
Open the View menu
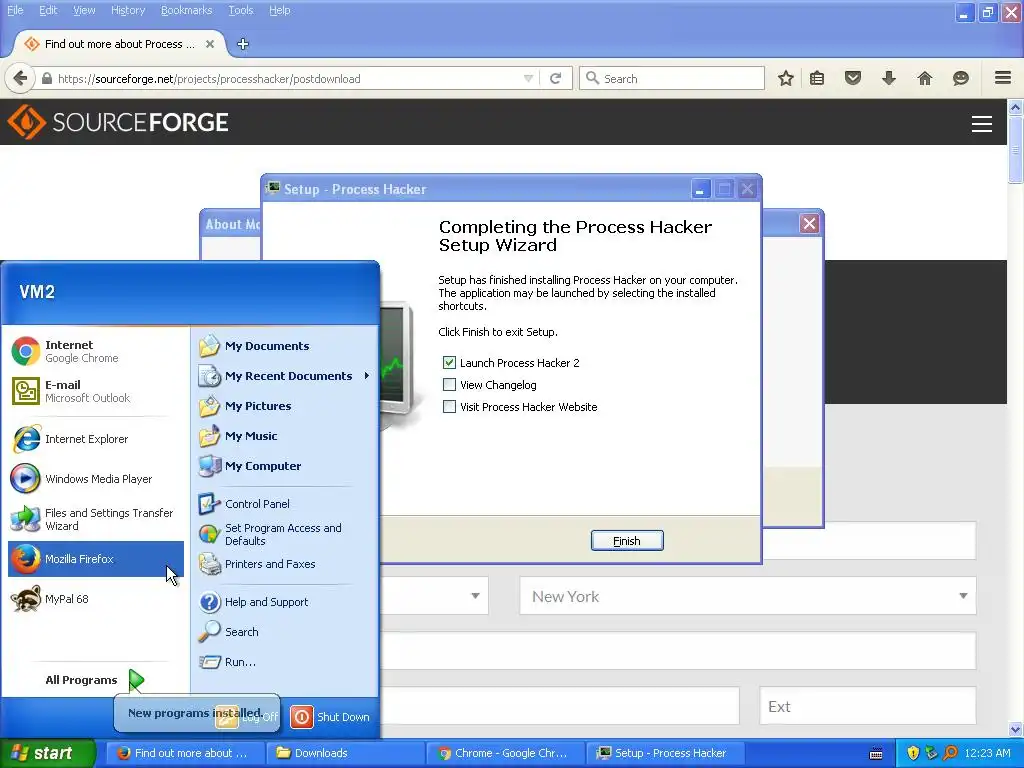tap(84, 10)
